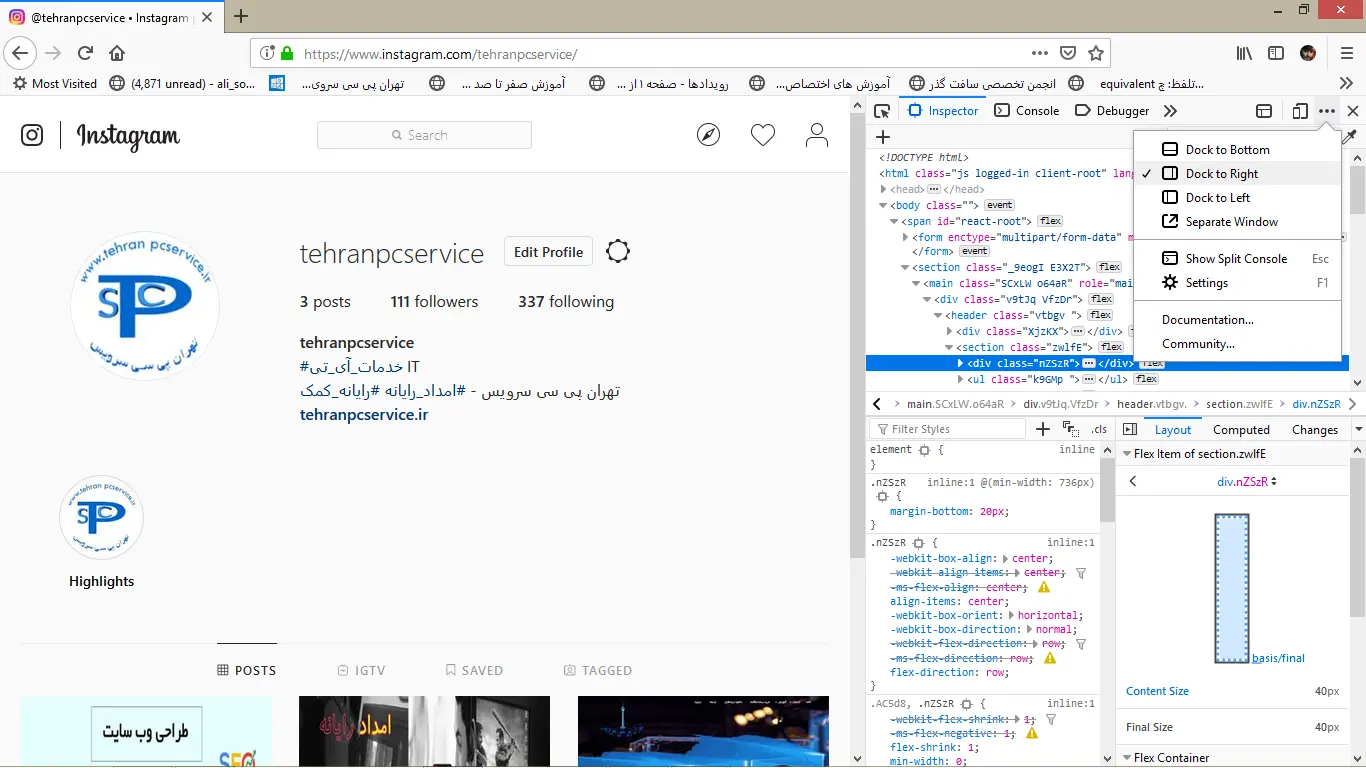
Task: Click the eyedropper color picker icon
Action: point(1349,137)
